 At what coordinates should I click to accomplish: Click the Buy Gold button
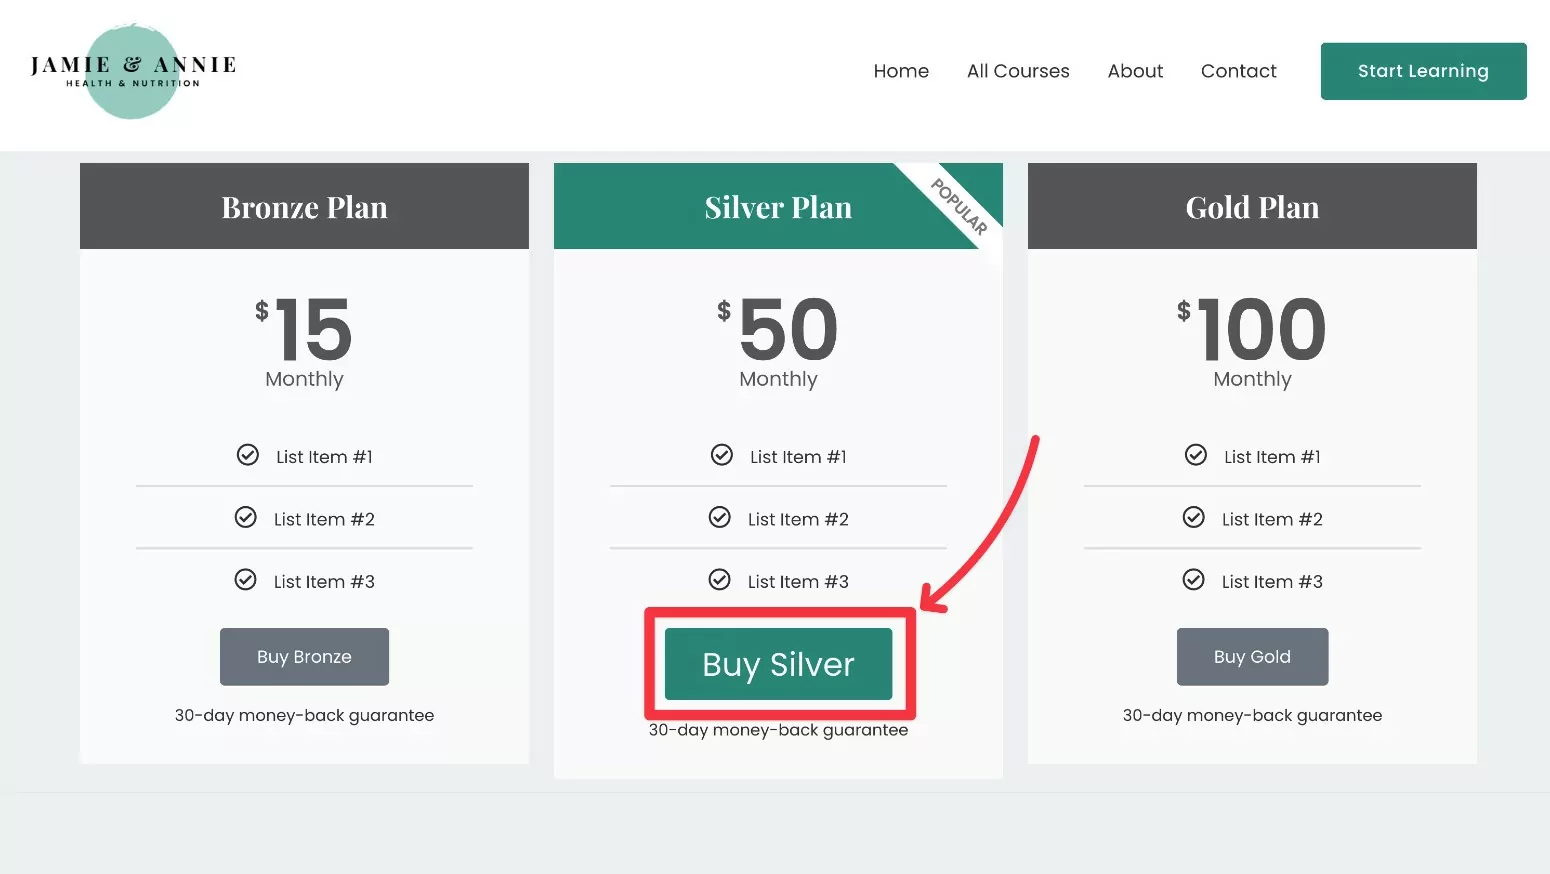click(1252, 657)
